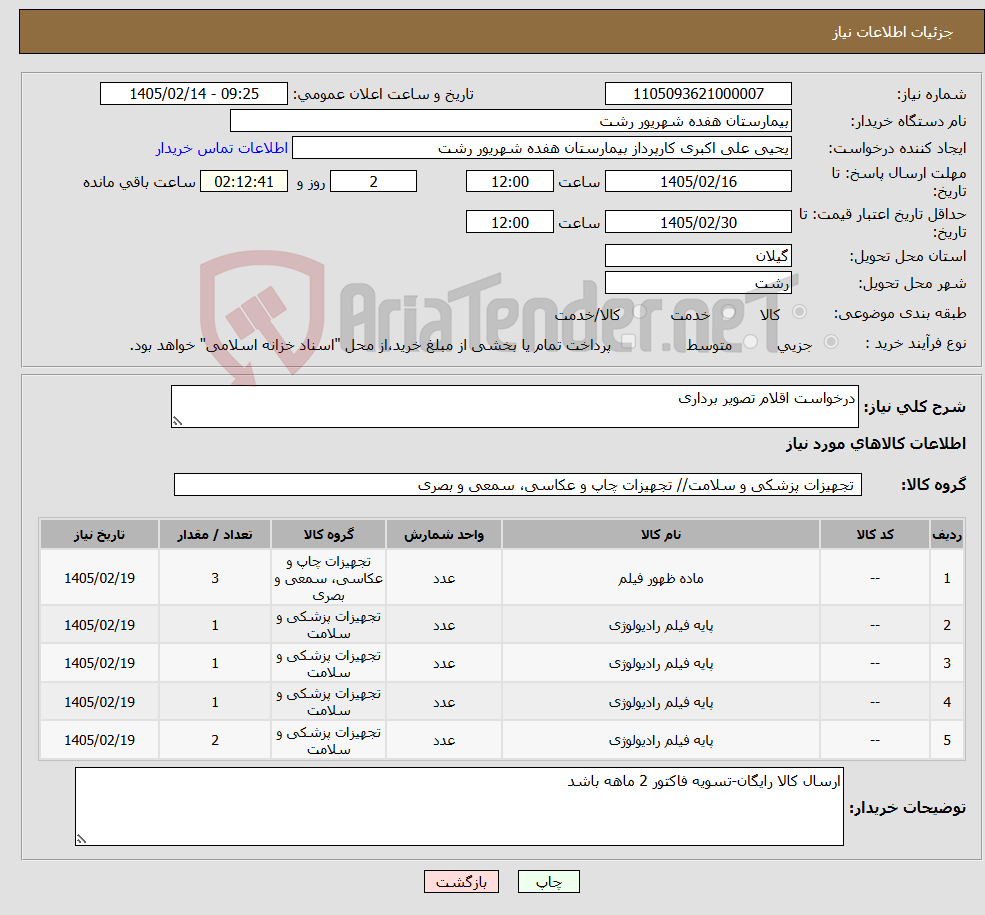Click پایه فیلم رادیولوژی in row 2

pyautogui.click(x=661, y=625)
